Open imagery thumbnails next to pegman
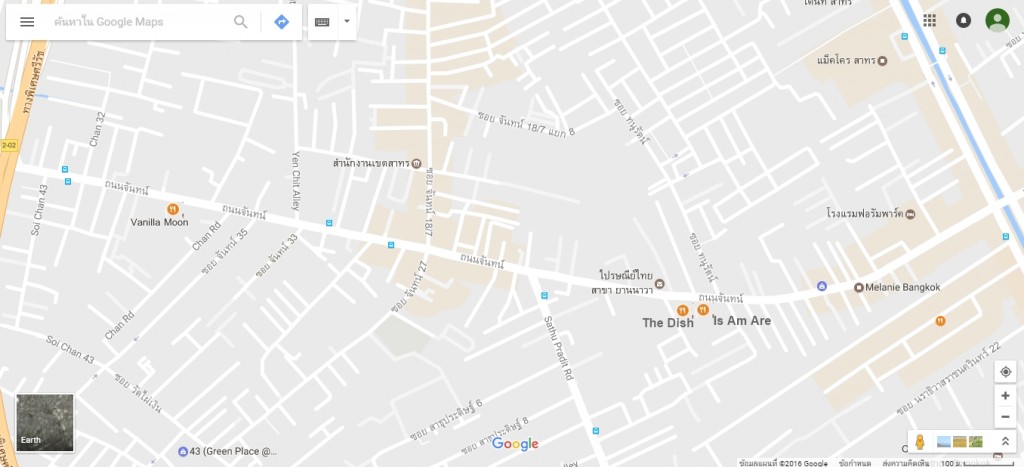1024x467 pixels. coord(959,442)
